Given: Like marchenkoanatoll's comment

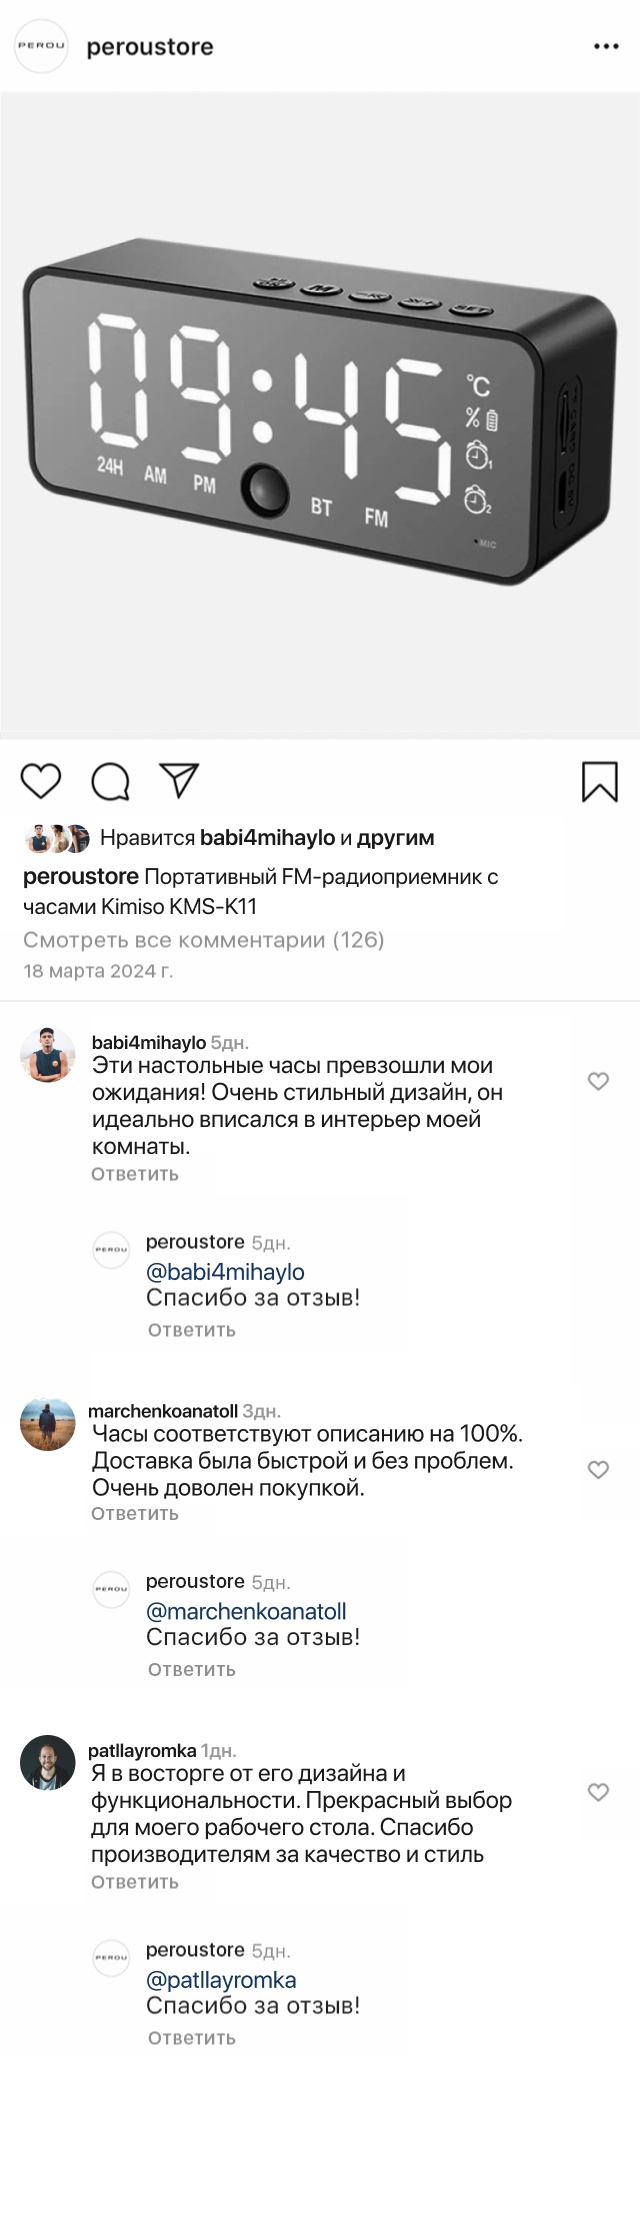Looking at the screenshot, I should pyautogui.click(x=598, y=1469).
